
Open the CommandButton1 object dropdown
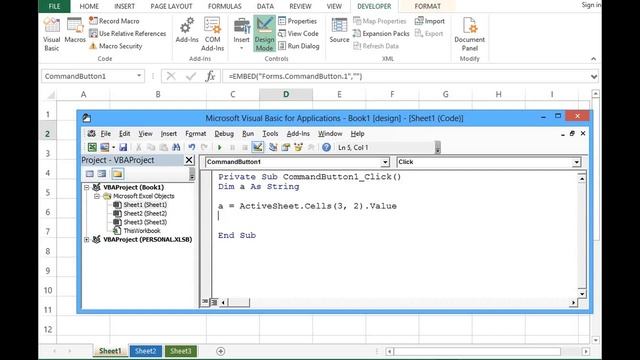[385, 162]
